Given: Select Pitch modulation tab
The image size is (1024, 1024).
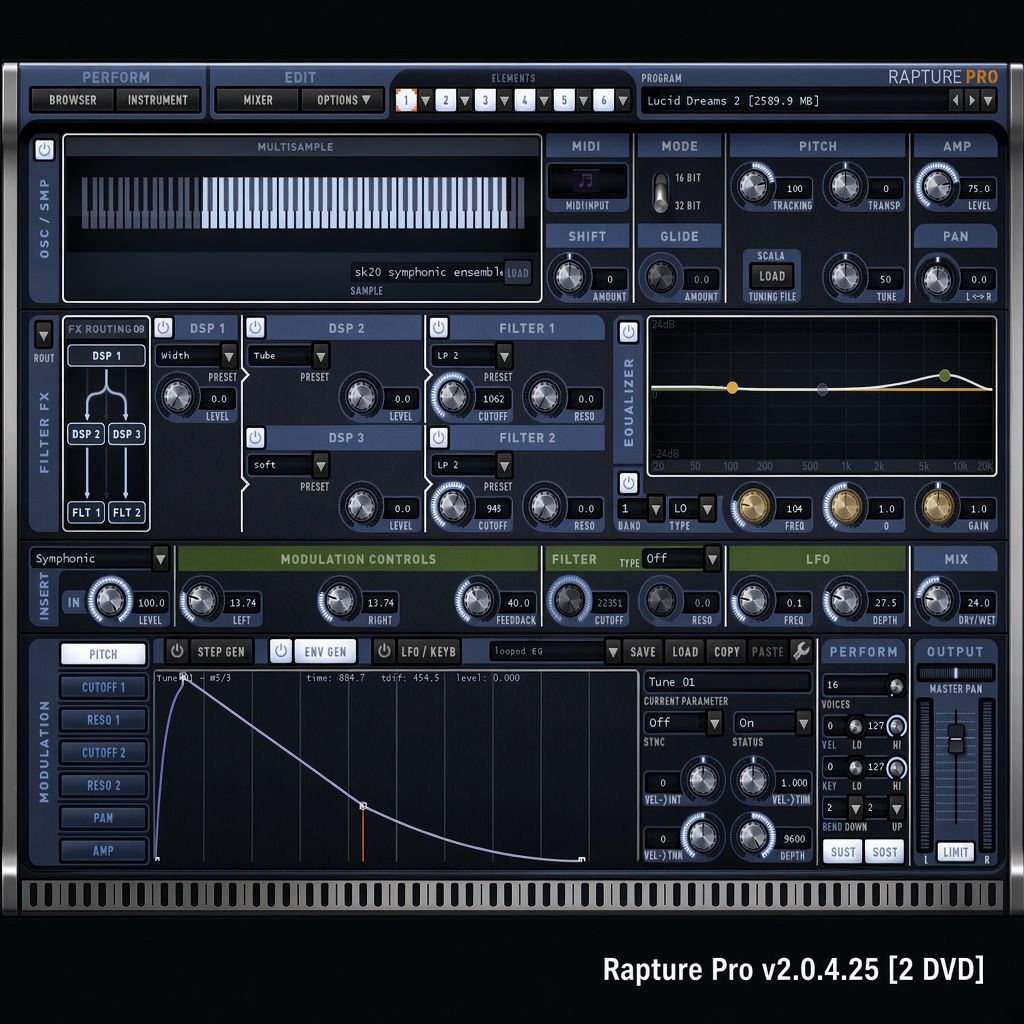Looking at the screenshot, I should click(103, 654).
